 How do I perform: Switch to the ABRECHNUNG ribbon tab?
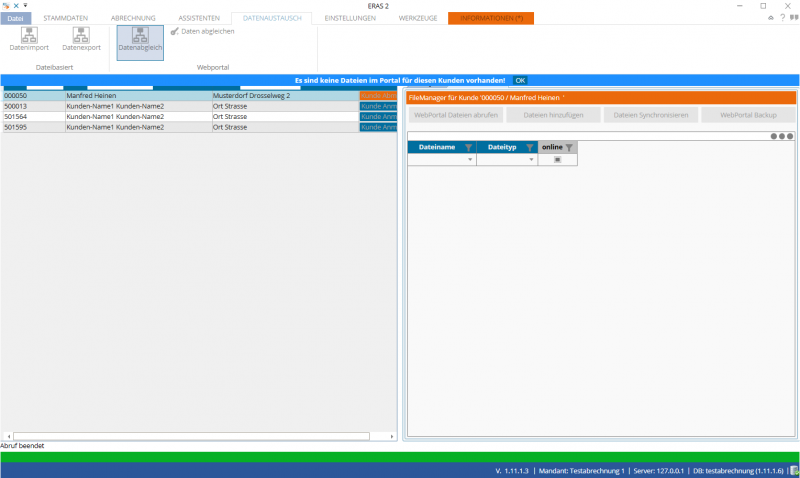(133, 18)
